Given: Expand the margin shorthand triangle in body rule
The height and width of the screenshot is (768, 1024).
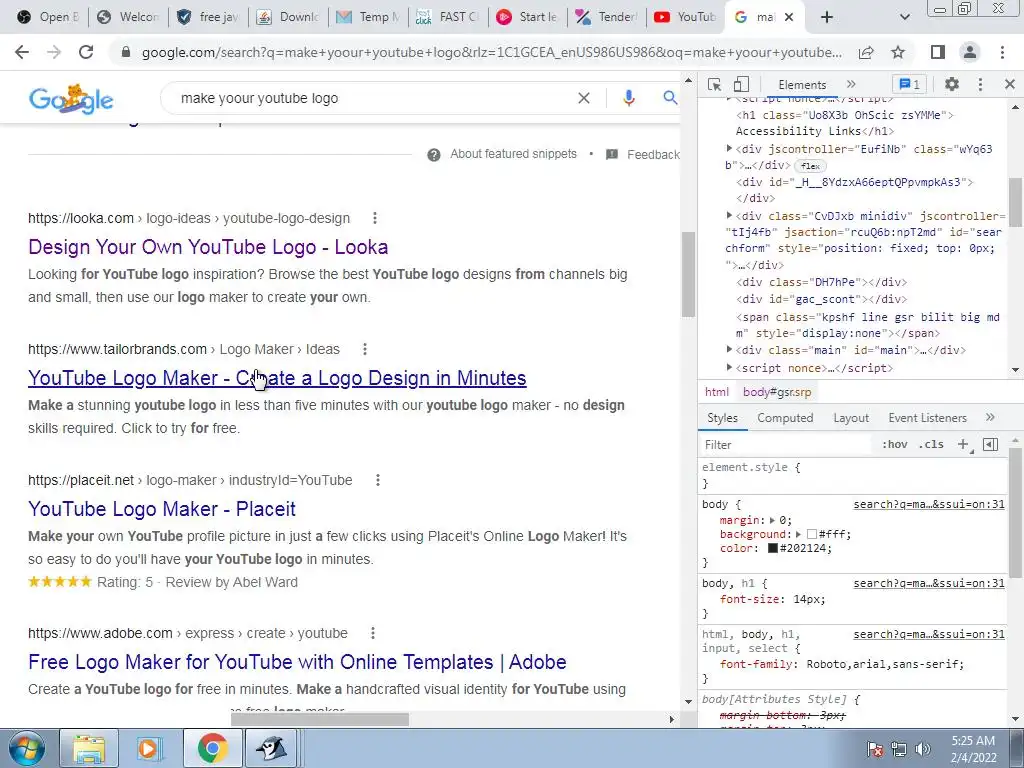Looking at the screenshot, I should pos(772,520).
